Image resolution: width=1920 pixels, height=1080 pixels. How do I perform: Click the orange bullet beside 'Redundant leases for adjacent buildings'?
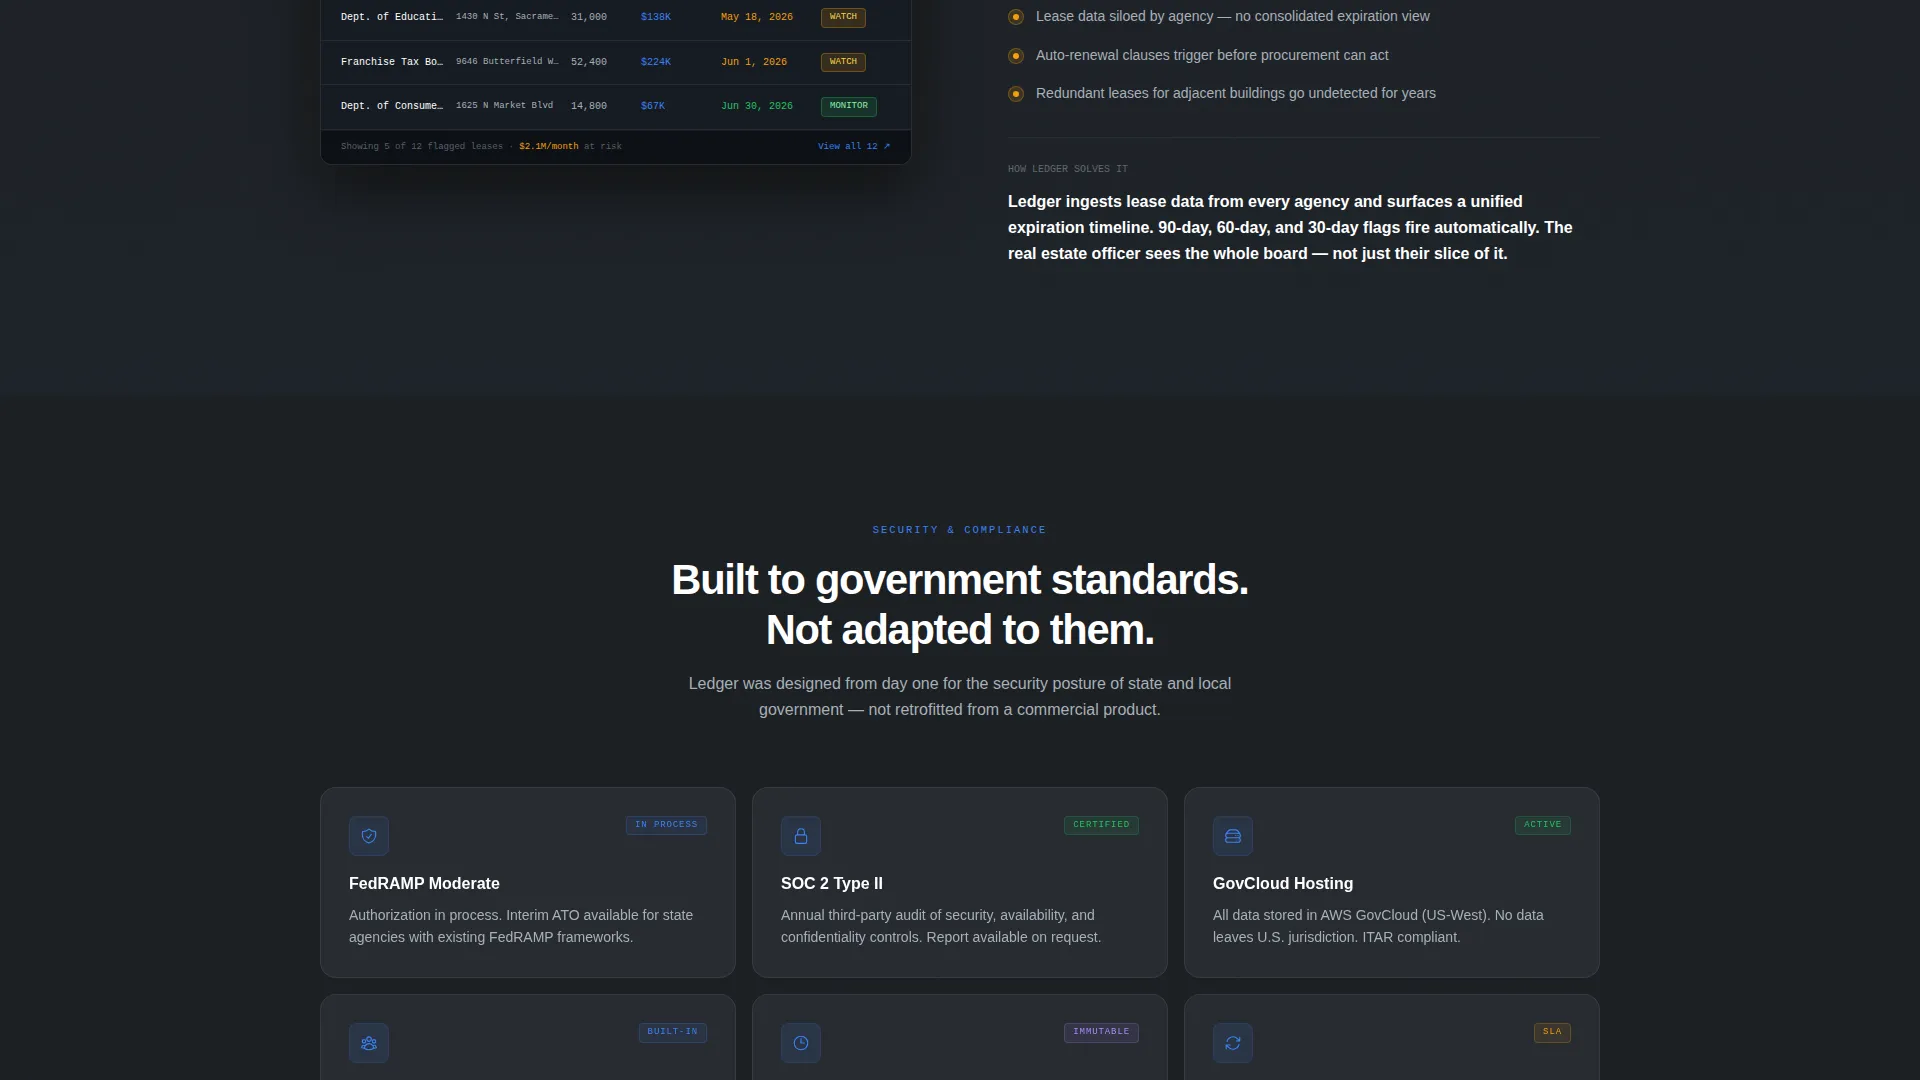click(x=1016, y=94)
